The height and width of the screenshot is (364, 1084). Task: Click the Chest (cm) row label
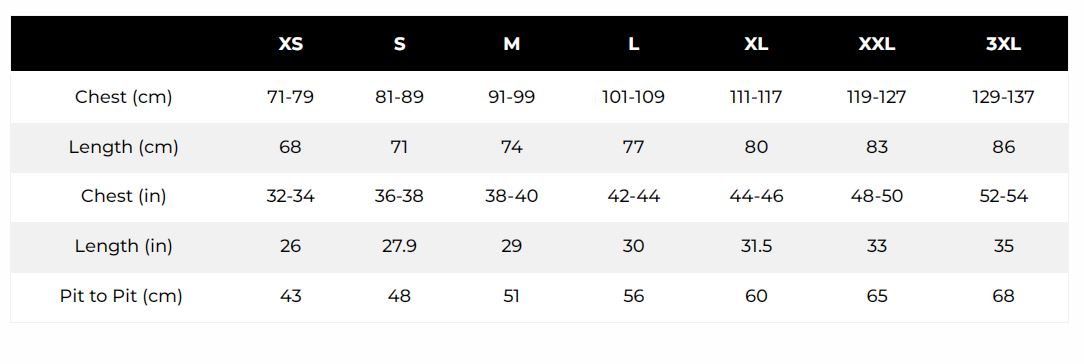pyautogui.click(x=124, y=97)
